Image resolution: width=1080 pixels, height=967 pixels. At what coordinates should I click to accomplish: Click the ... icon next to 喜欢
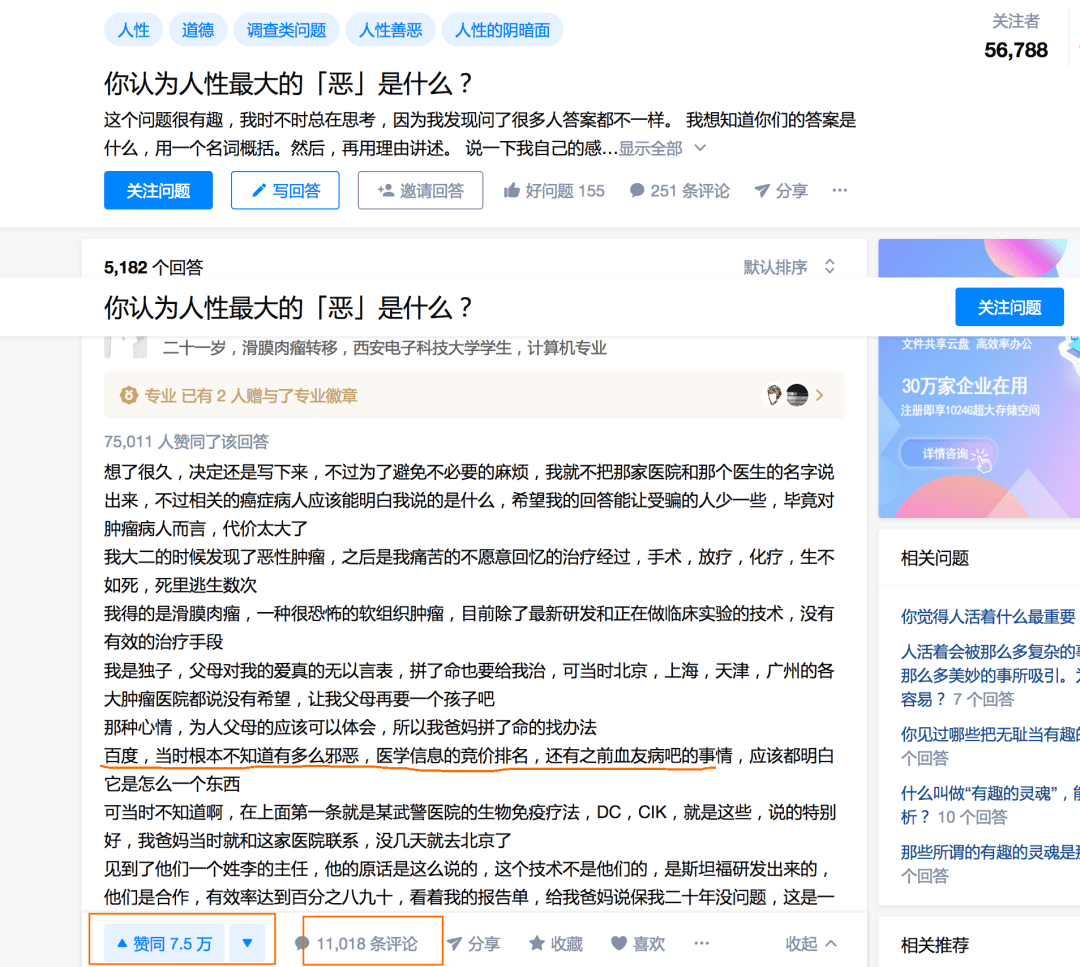(x=701, y=942)
